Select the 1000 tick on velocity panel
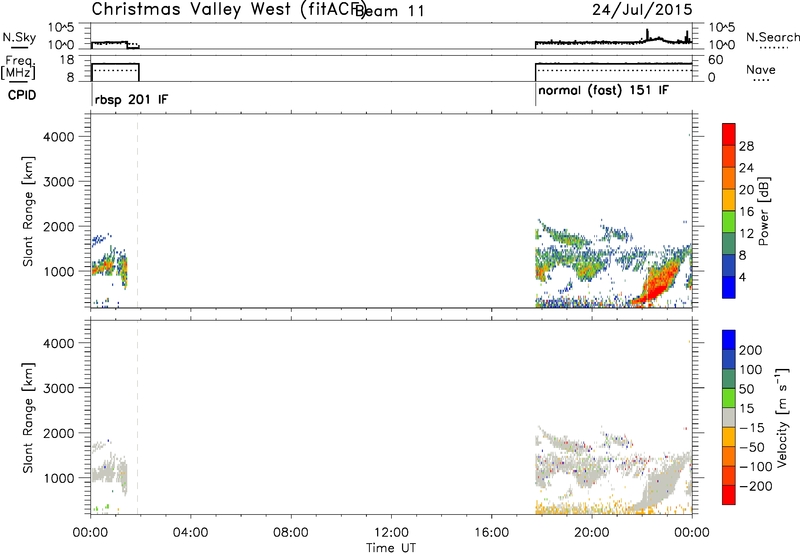 point(58,478)
